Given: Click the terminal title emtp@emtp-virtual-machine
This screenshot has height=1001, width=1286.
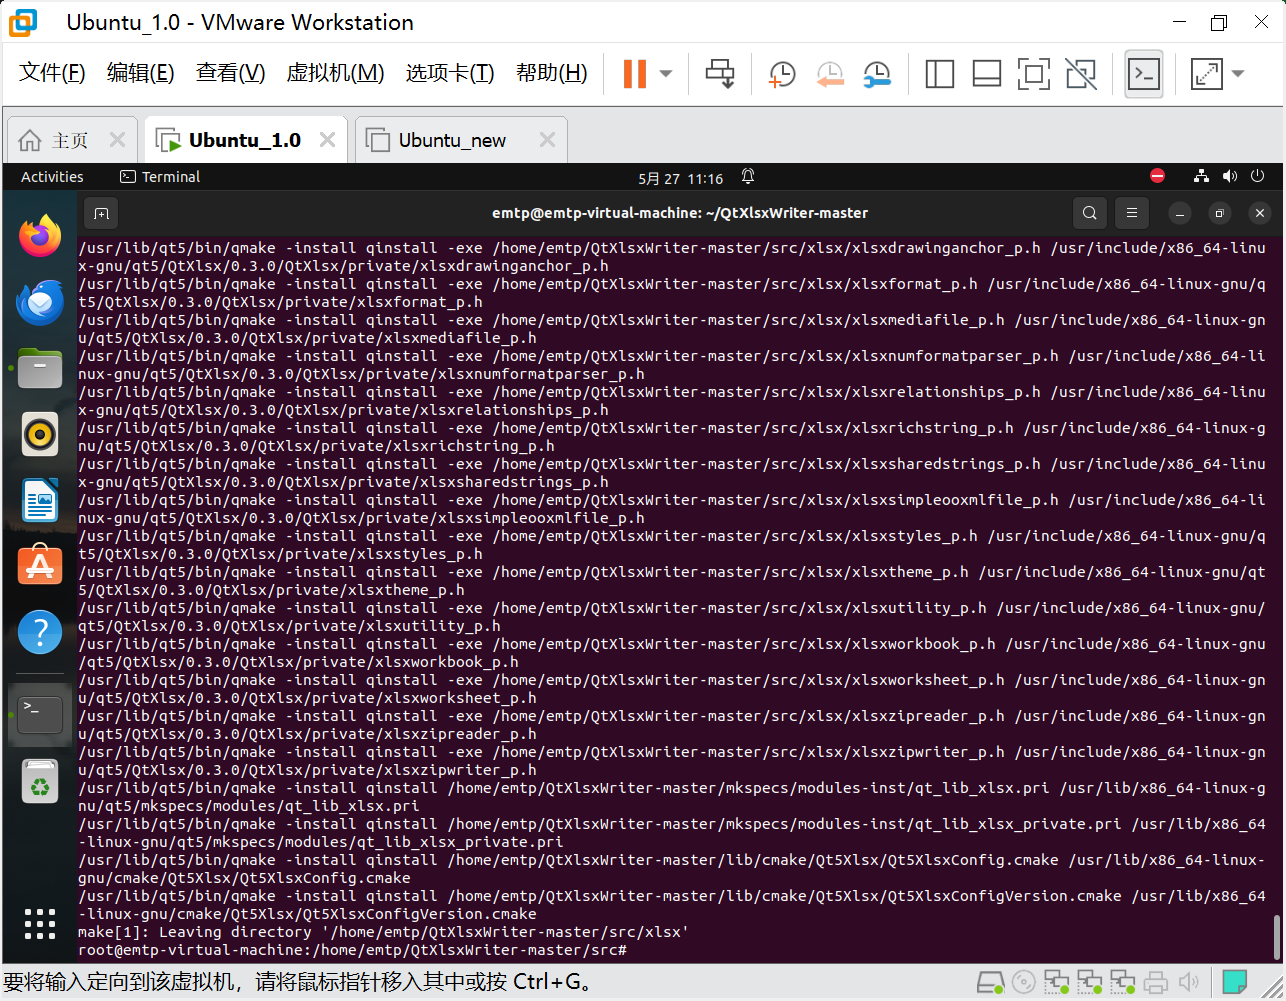Looking at the screenshot, I should click(x=680, y=213).
